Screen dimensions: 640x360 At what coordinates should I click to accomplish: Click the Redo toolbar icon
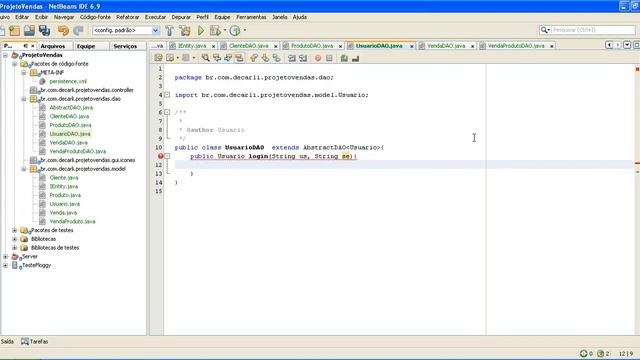(78, 31)
